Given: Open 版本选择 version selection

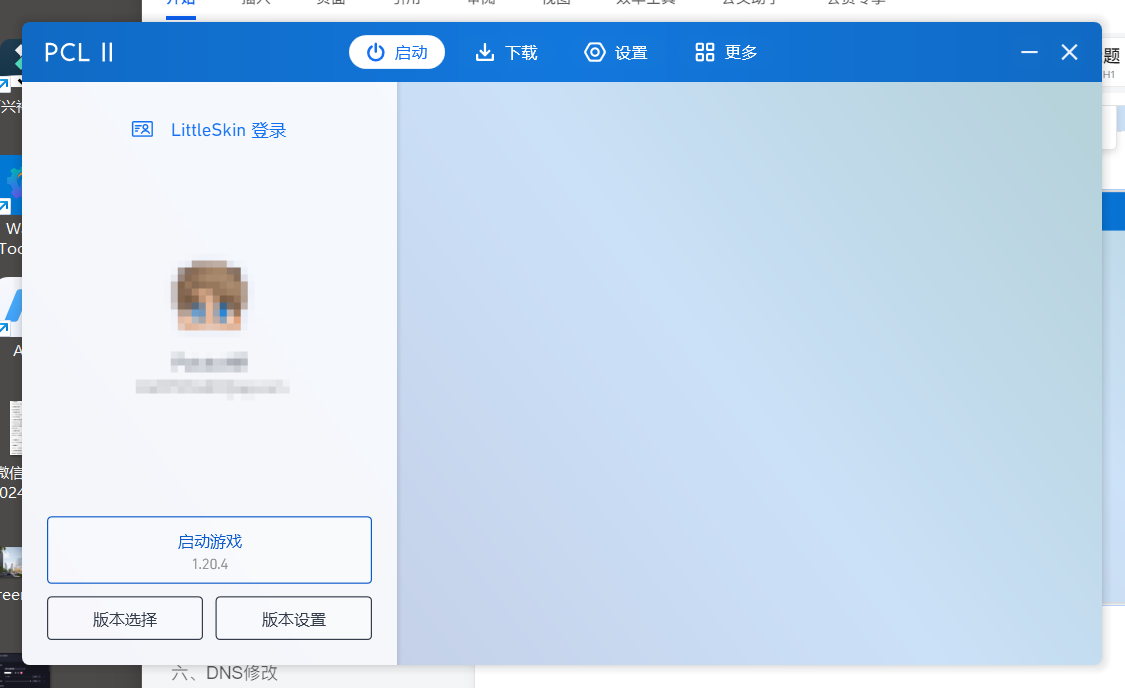Looking at the screenshot, I should (x=124, y=617).
